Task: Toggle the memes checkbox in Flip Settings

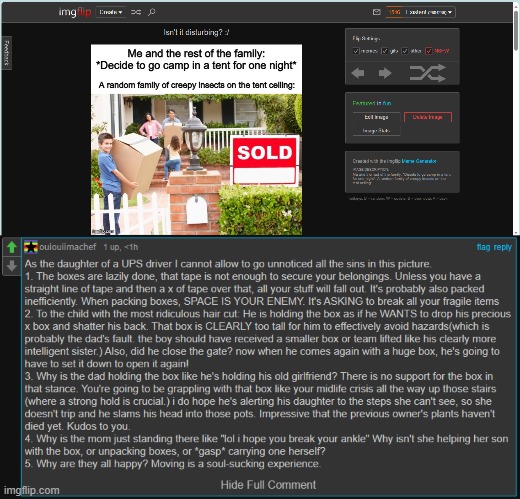Action: click(x=356, y=51)
